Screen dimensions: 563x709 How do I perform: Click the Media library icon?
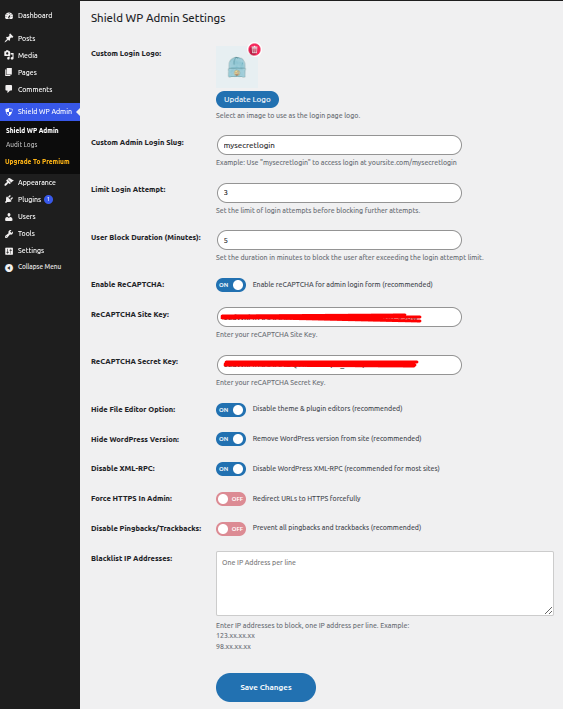[9, 55]
